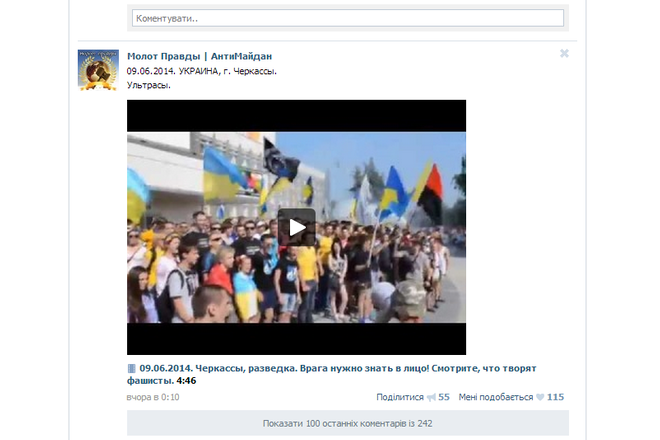Hide the post with X icon
Screen dimensions: 660x440
[564, 54]
